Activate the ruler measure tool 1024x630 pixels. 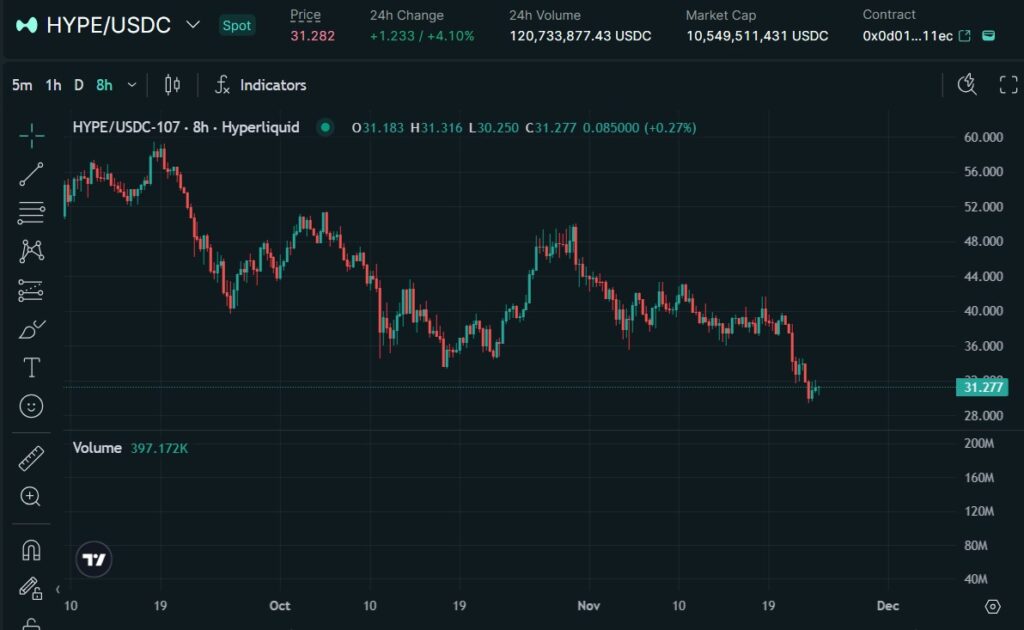[x=31, y=458]
